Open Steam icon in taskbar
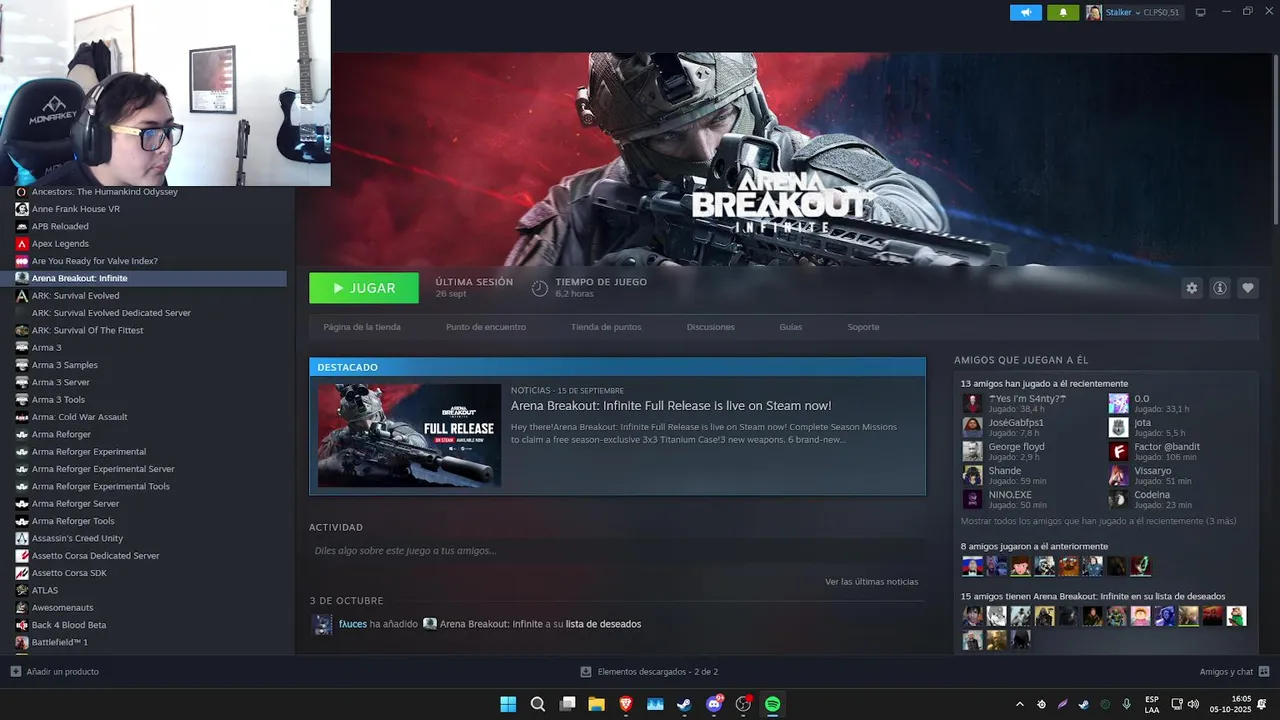This screenshot has width=1280, height=720. coord(684,704)
